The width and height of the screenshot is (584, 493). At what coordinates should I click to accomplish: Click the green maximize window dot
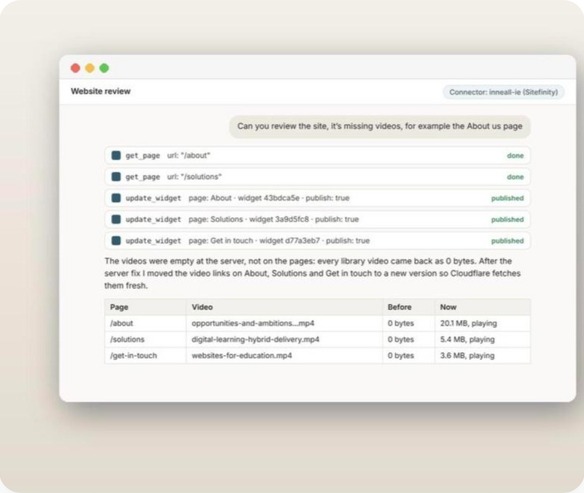[x=104, y=68]
